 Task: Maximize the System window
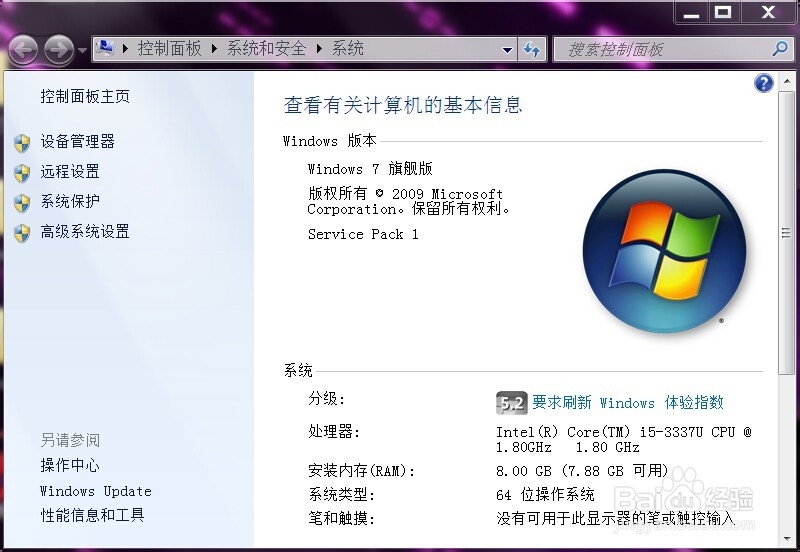(722, 12)
